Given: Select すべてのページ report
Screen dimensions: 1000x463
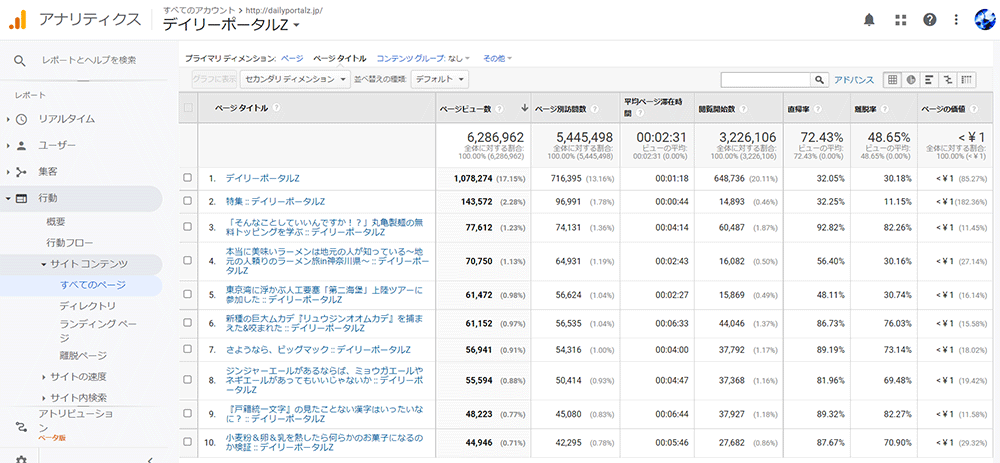Looking at the screenshot, I should (x=92, y=285).
